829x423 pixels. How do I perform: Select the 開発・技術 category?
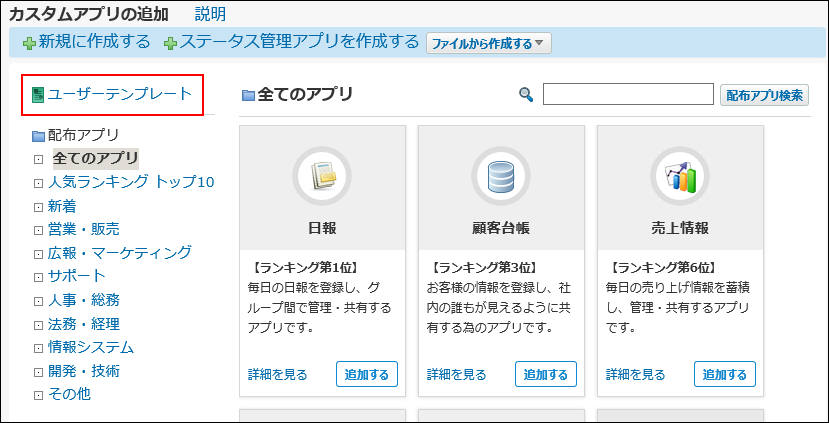tap(84, 371)
